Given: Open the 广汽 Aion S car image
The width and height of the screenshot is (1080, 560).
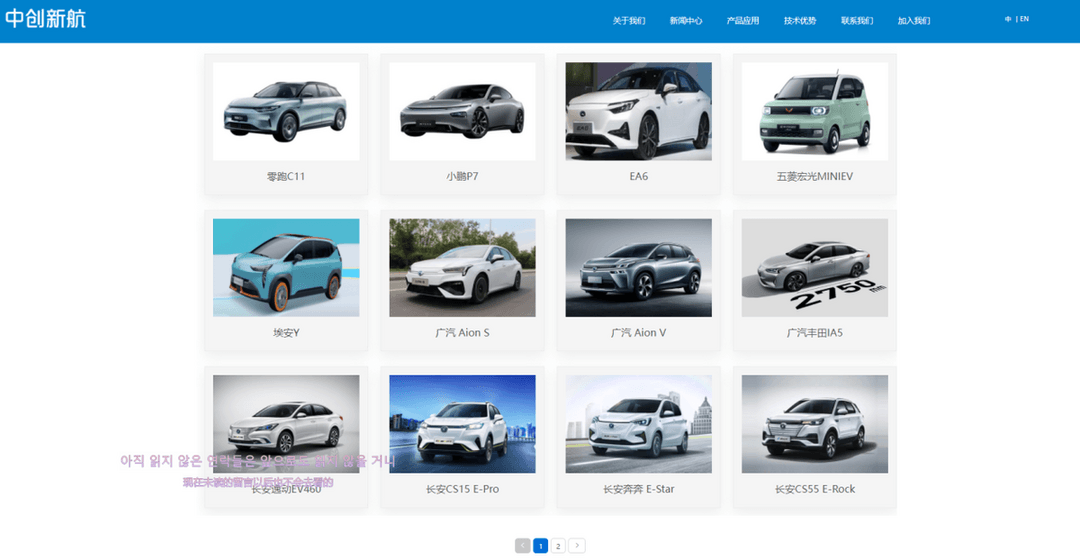Looking at the screenshot, I should [462, 268].
